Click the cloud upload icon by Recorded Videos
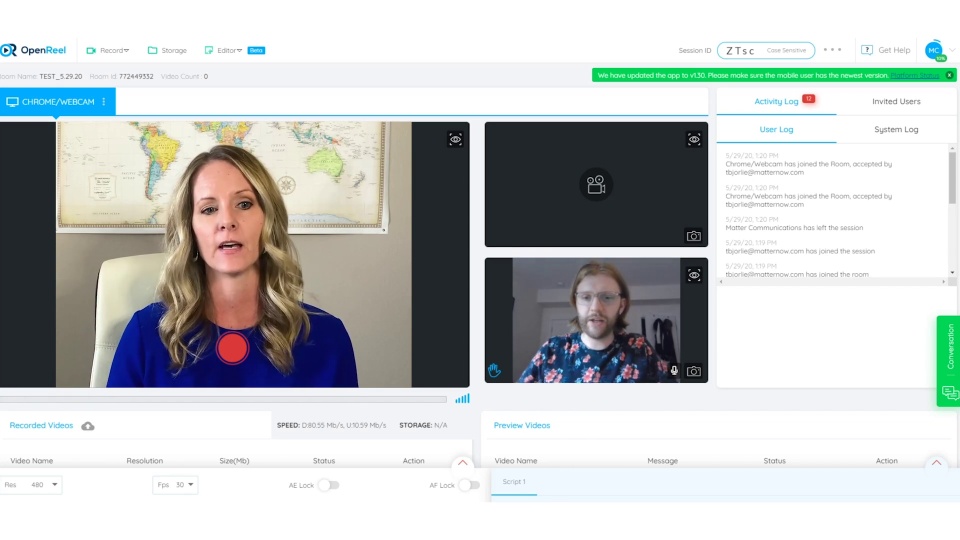The height and width of the screenshot is (540, 960). (x=88, y=426)
